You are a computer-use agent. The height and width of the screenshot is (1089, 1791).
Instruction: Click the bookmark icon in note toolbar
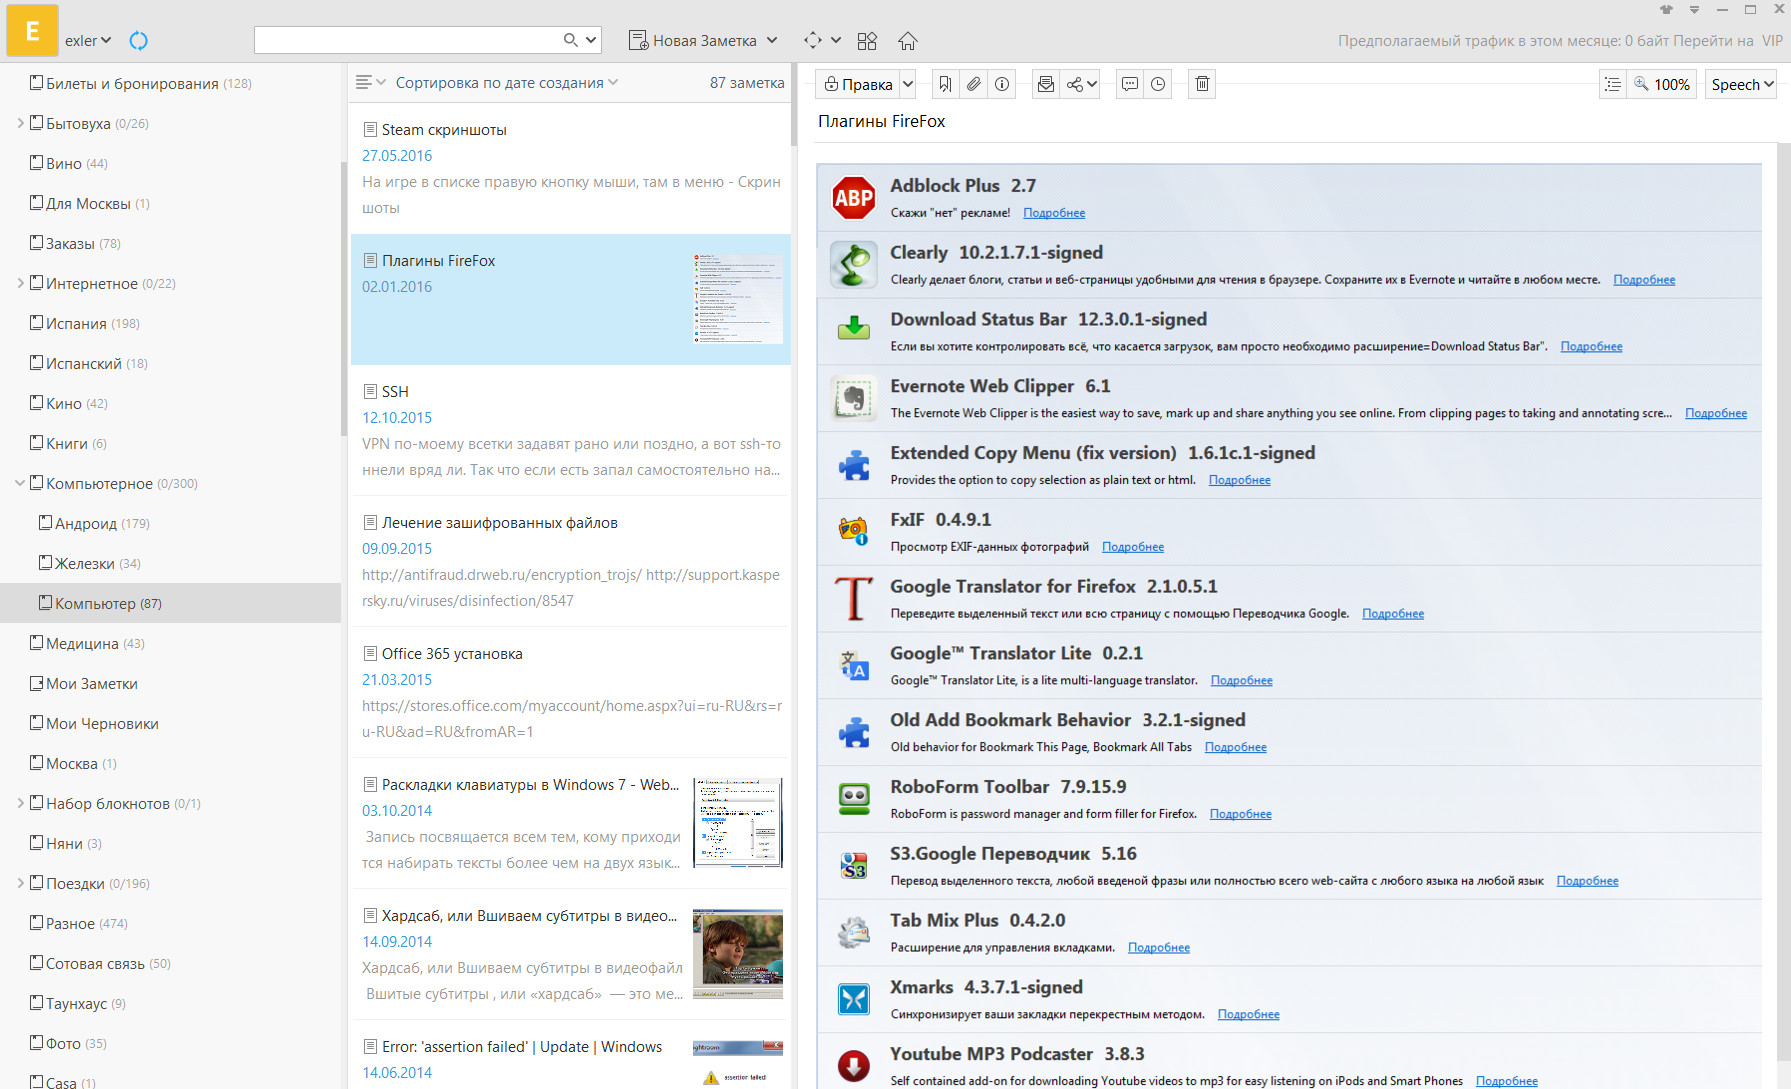coord(945,85)
